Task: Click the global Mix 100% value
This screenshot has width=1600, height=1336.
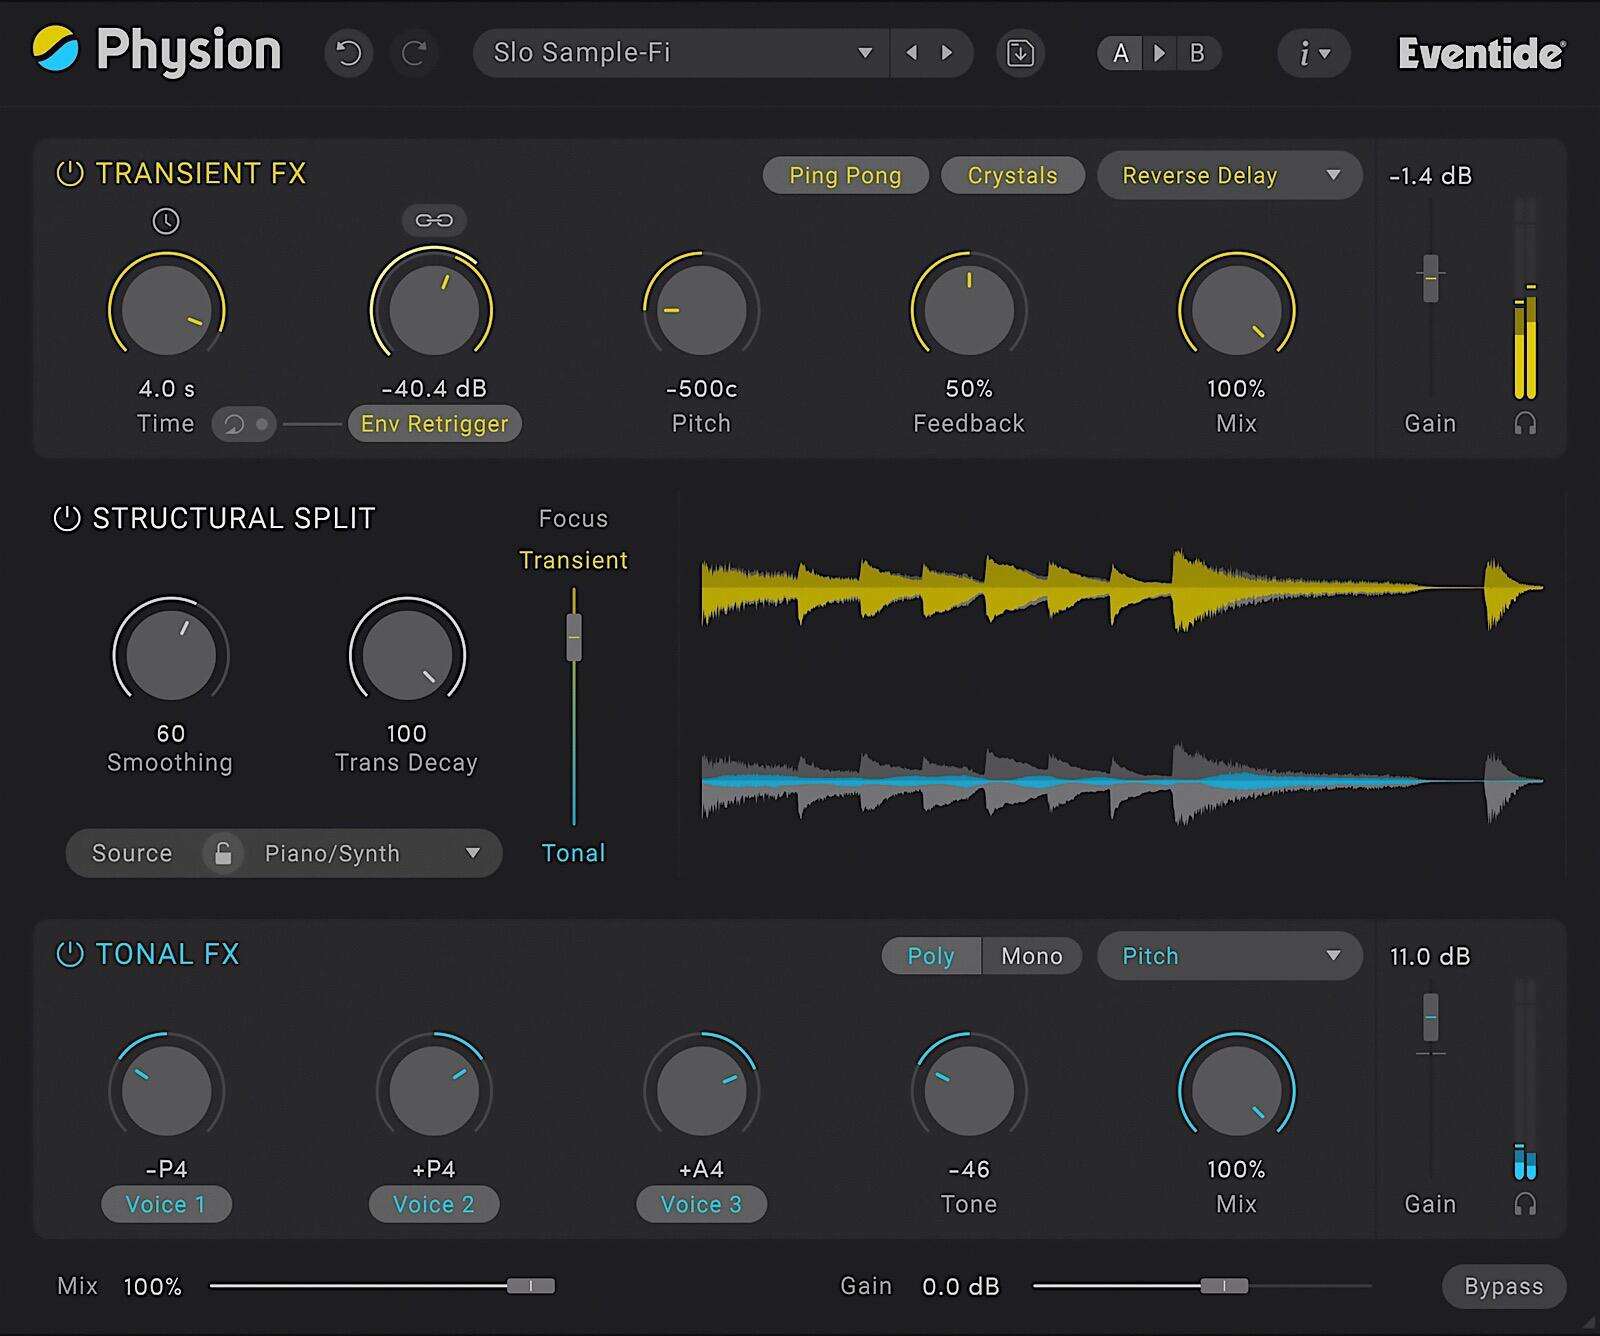Action: point(152,1286)
